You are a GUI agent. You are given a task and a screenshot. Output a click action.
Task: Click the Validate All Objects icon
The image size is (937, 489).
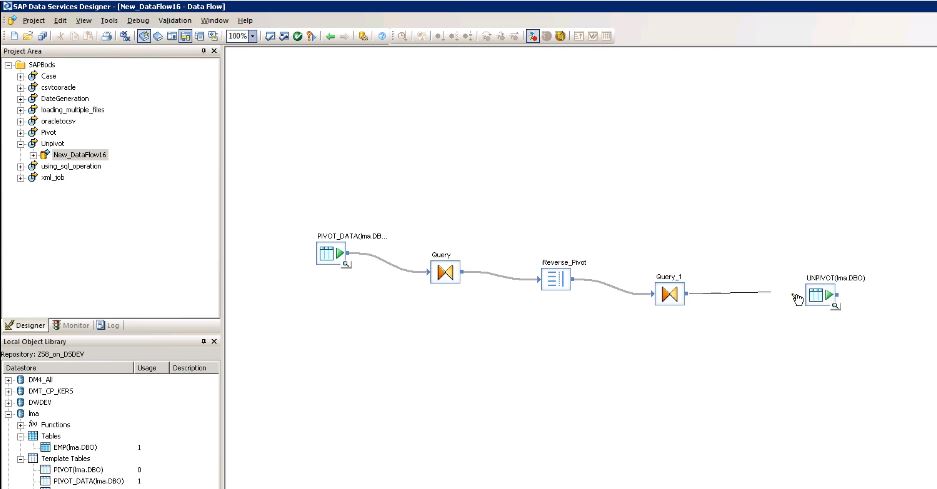[284, 36]
